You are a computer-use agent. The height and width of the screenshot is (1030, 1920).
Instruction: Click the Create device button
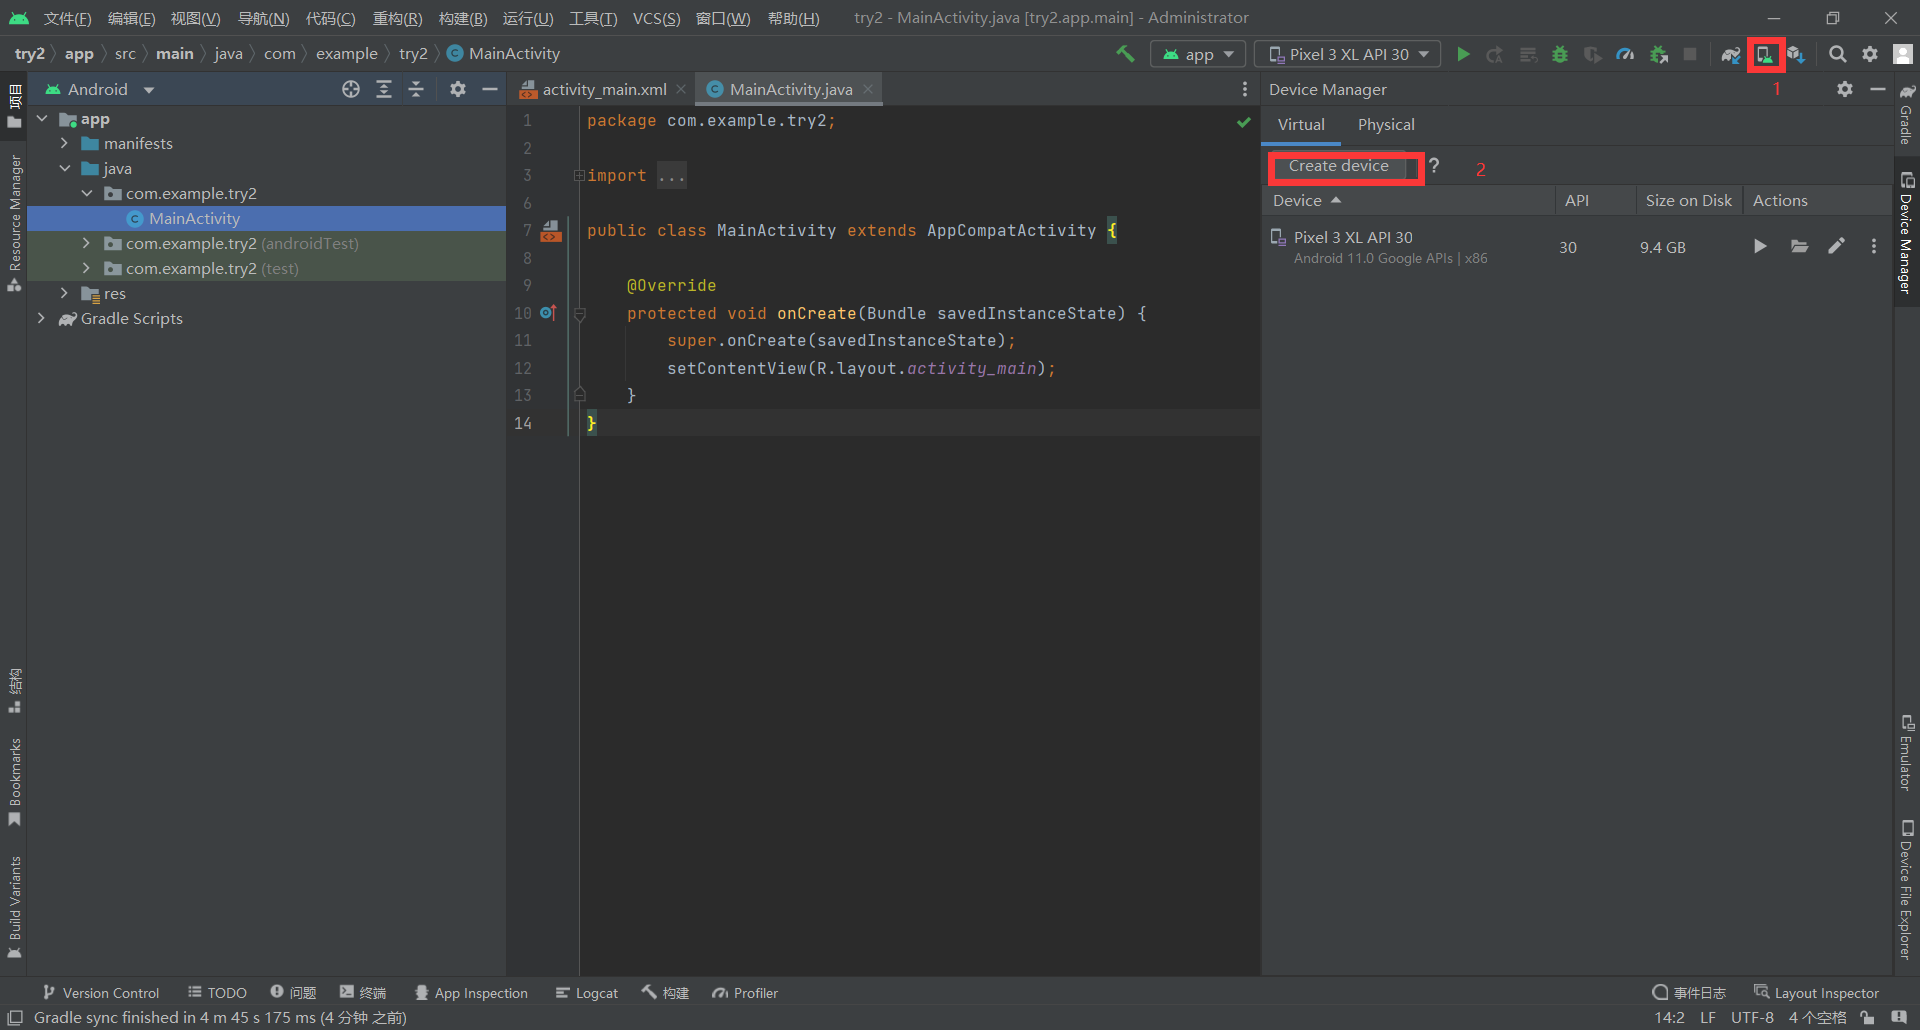[1338, 166]
